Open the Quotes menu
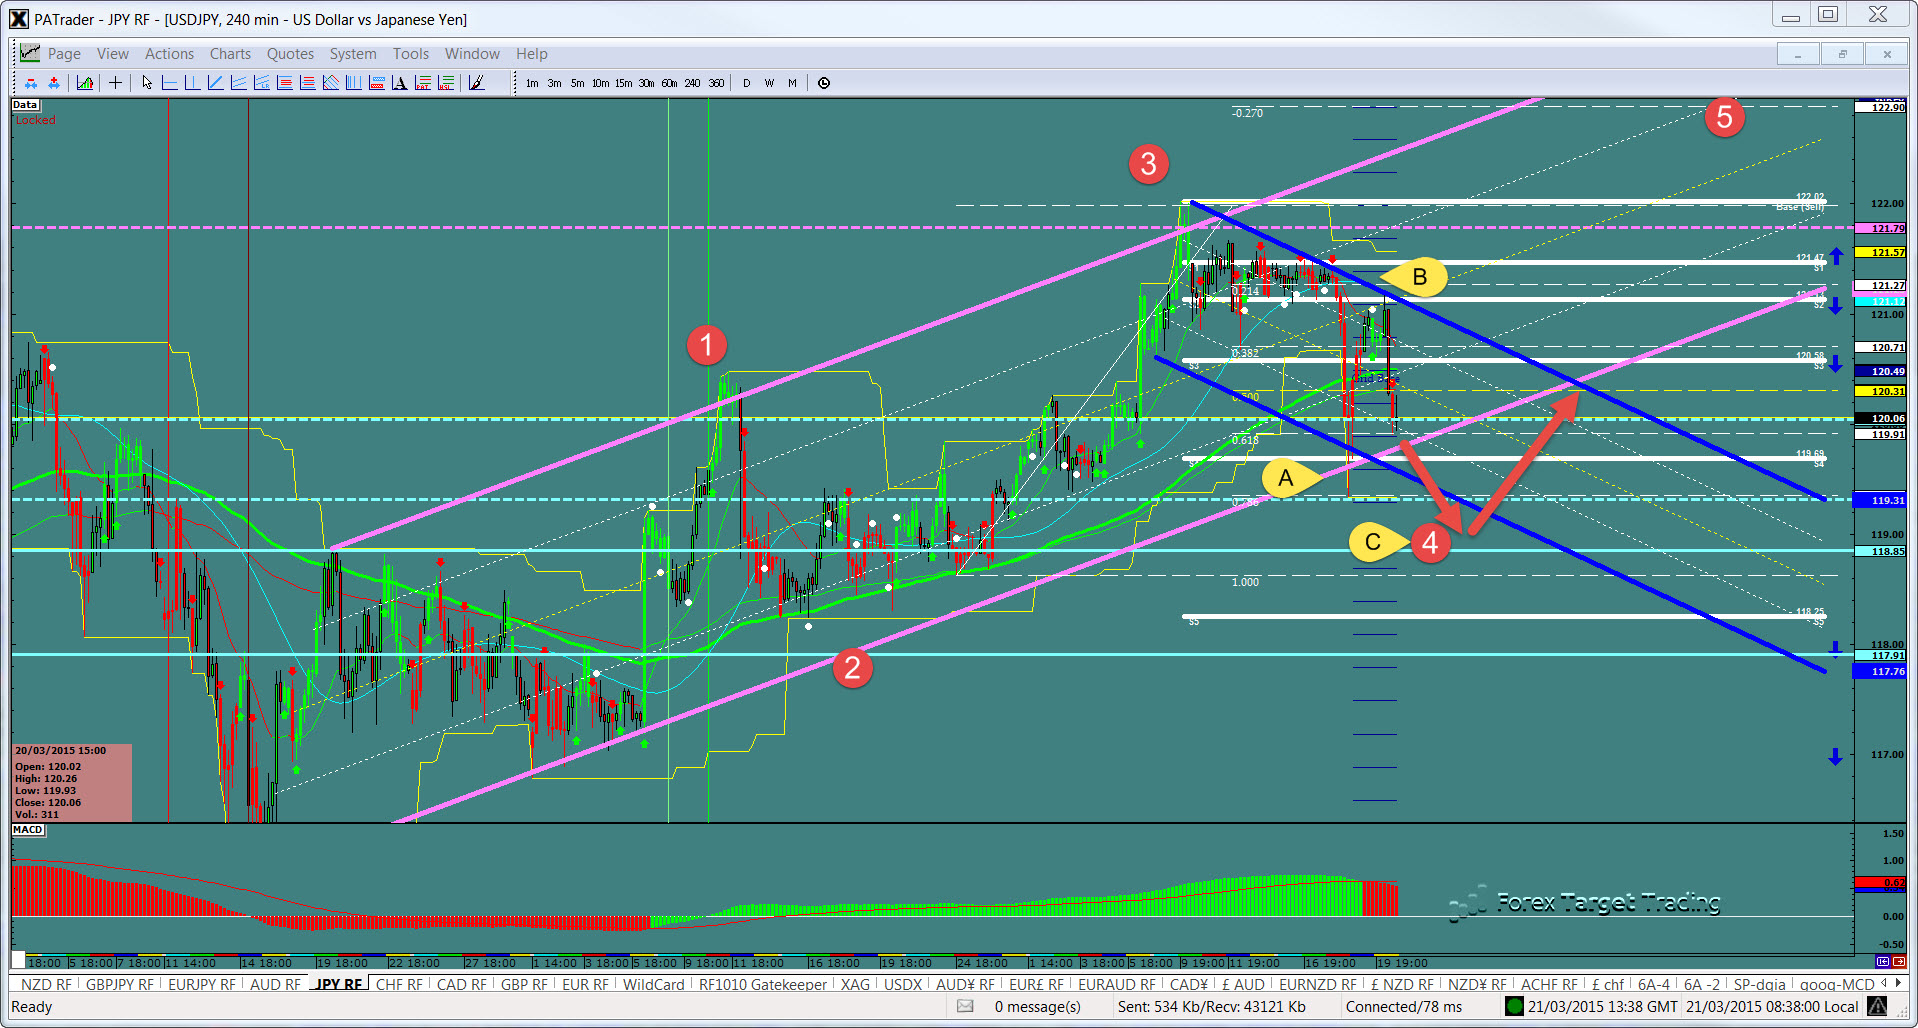This screenshot has width=1918, height=1028. [x=290, y=54]
